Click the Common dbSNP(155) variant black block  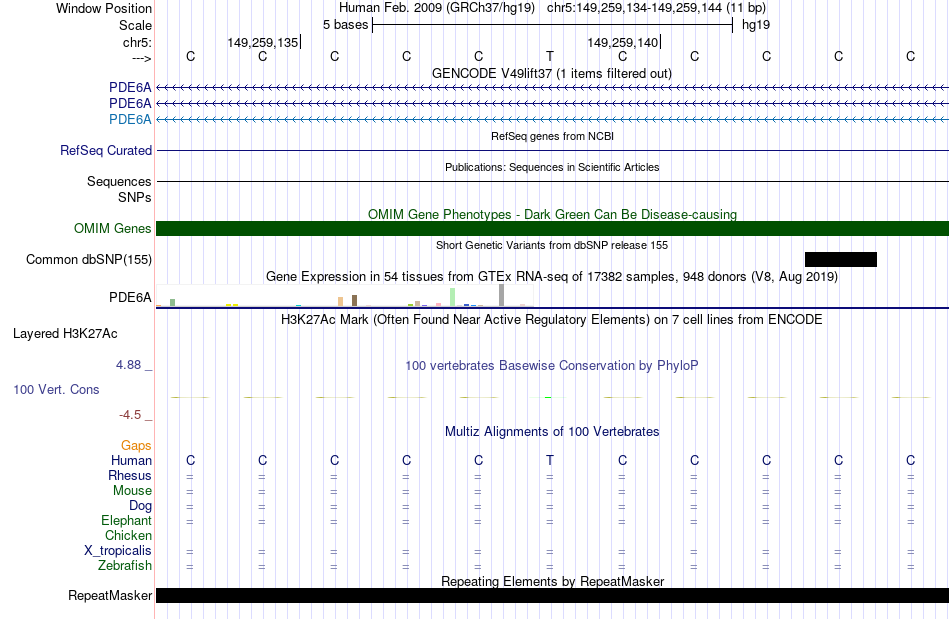tap(840, 259)
